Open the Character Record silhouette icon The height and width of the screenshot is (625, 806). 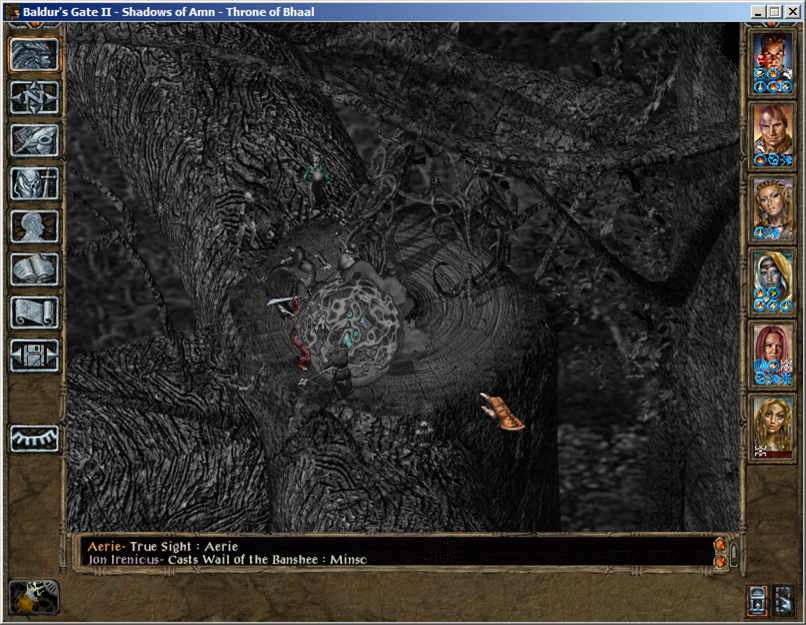(34, 227)
